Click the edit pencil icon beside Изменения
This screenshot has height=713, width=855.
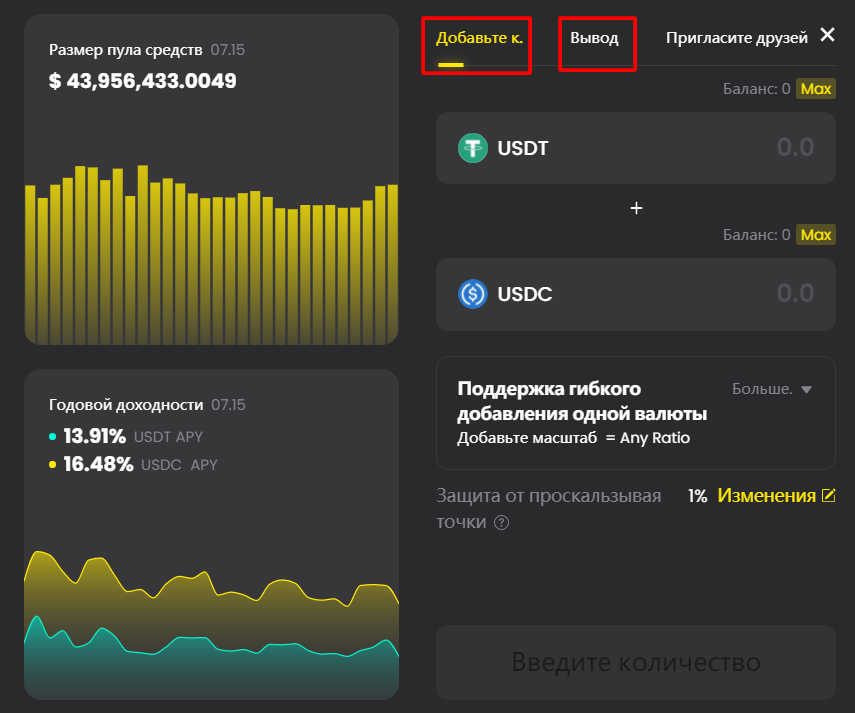tap(828, 496)
